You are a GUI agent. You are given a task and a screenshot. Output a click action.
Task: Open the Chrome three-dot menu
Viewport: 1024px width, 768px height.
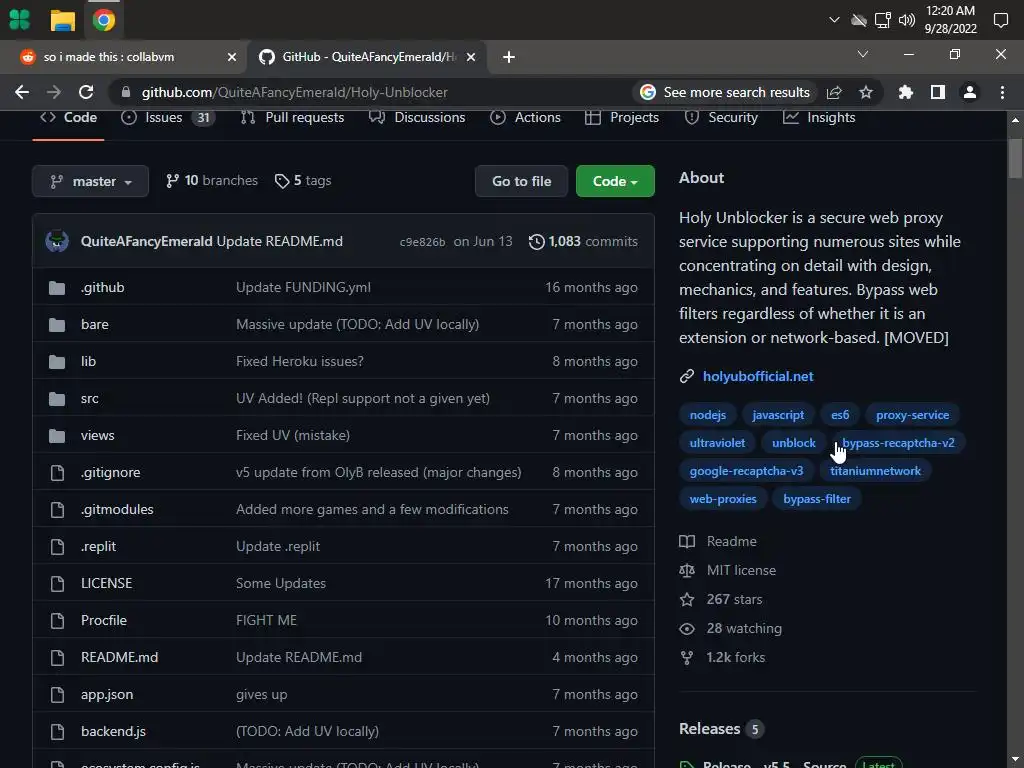click(1002, 92)
